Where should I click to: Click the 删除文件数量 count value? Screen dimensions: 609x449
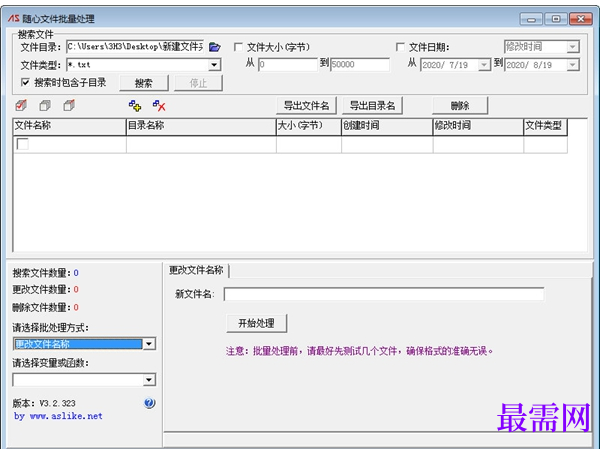(76, 308)
